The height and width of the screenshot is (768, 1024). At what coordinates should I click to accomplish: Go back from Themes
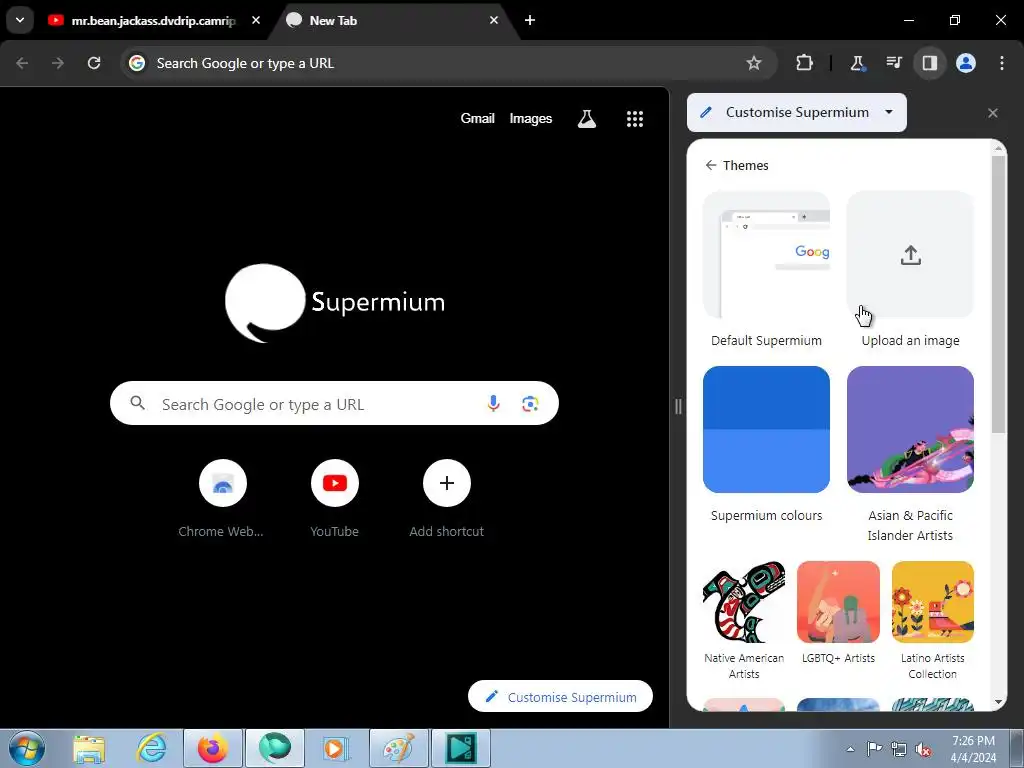(x=711, y=165)
